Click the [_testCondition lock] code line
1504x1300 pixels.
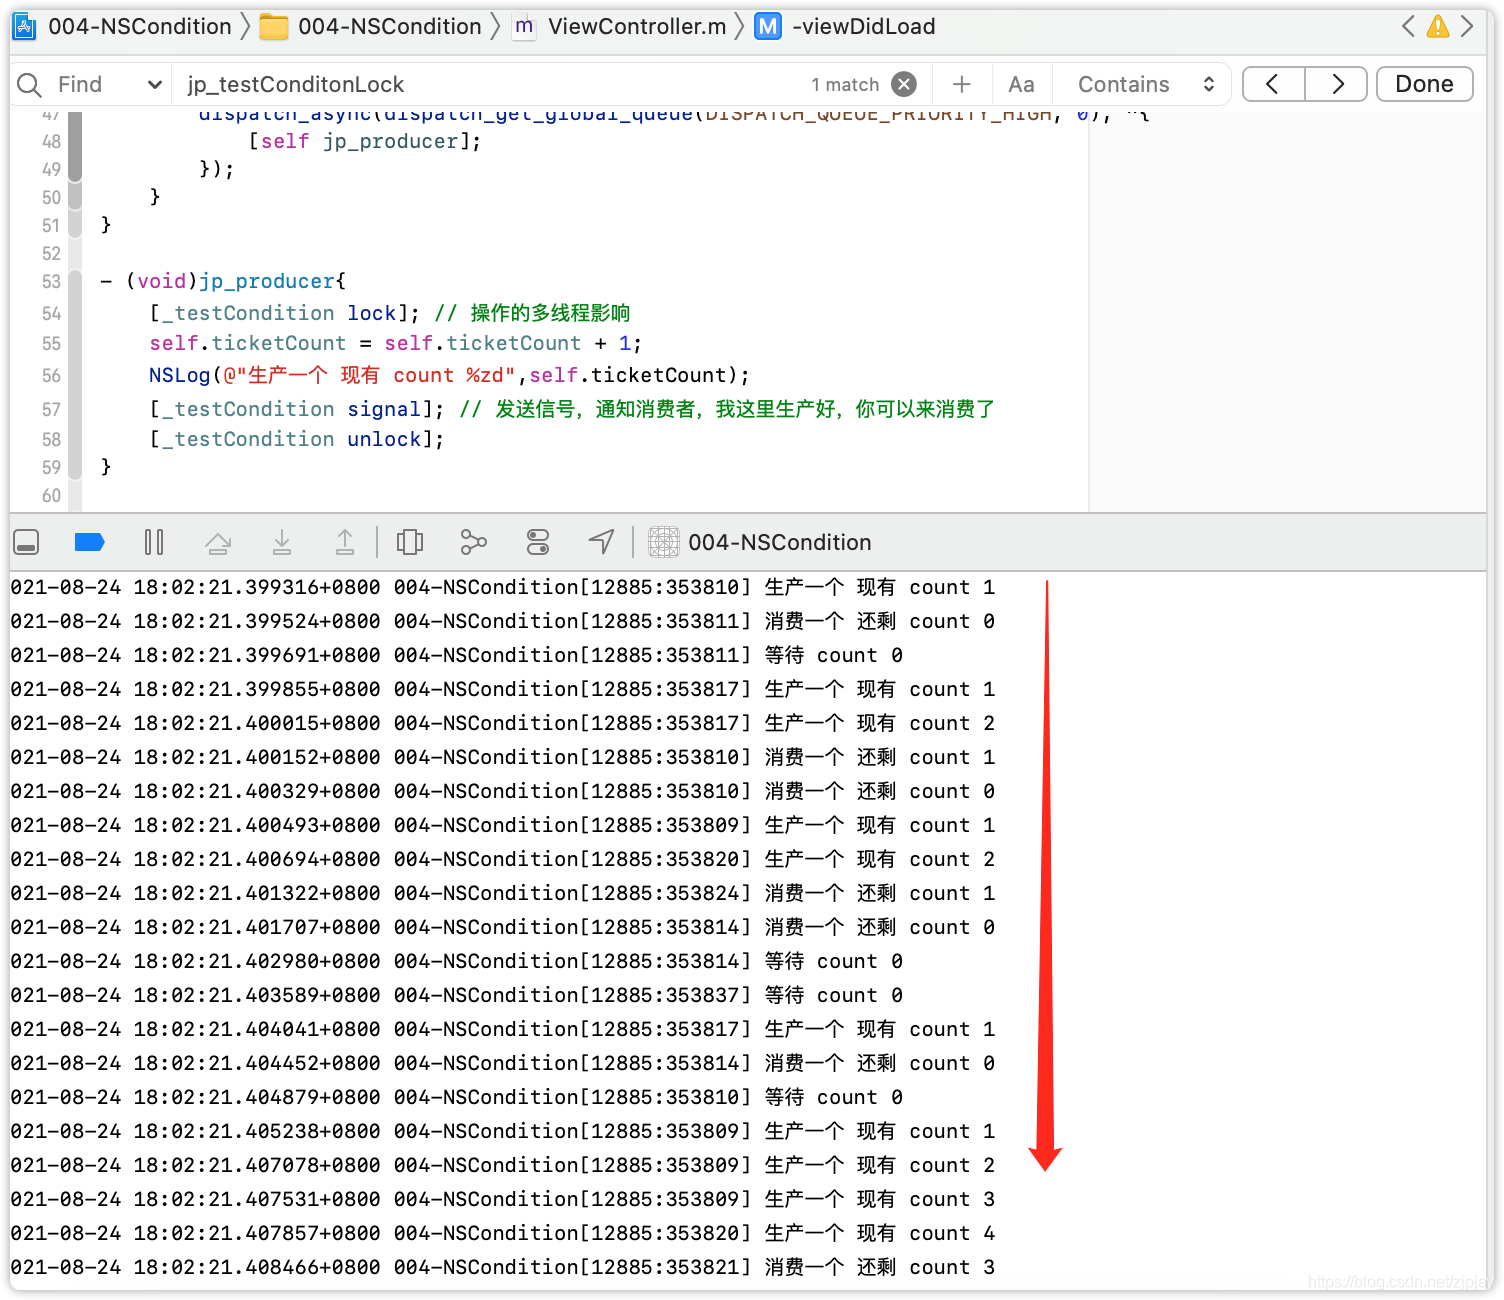point(285,313)
